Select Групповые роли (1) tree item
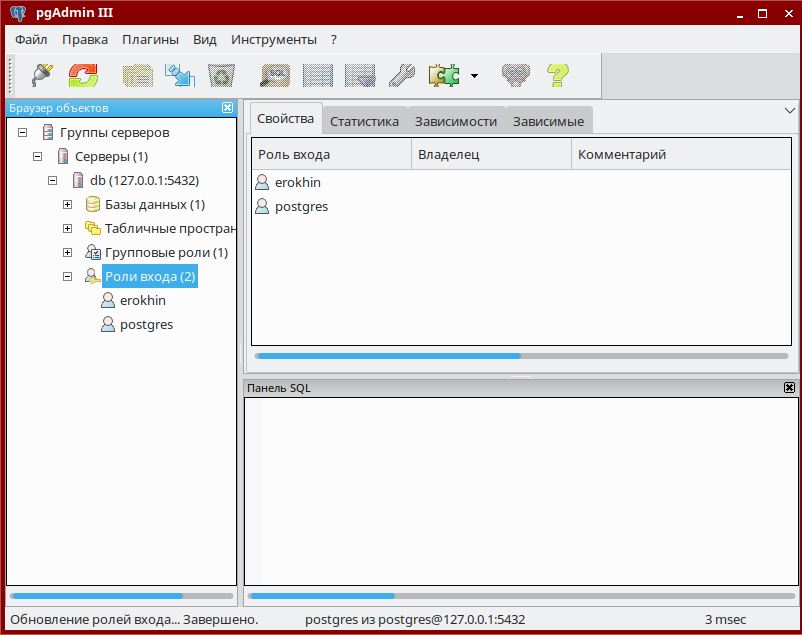802x635 pixels. pos(166,252)
